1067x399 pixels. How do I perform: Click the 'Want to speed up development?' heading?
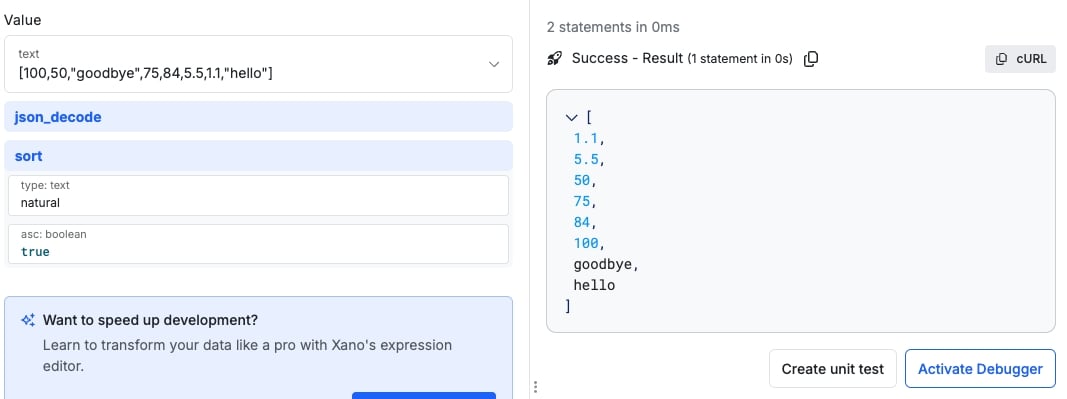coord(150,320)
